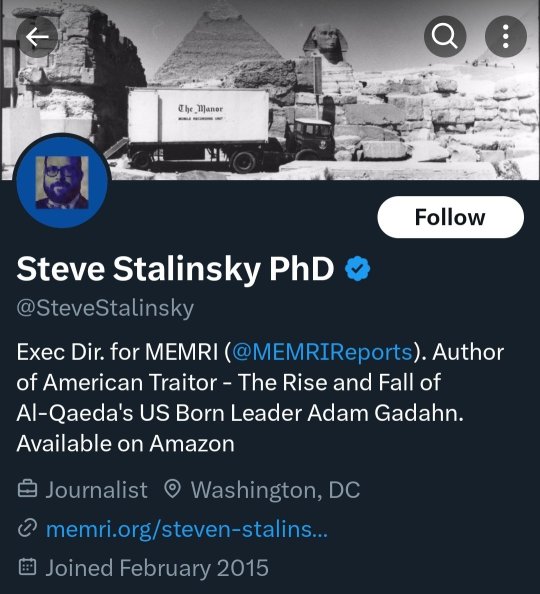Select the @SteveStalinsky handle text

click(x=105, y=308)
